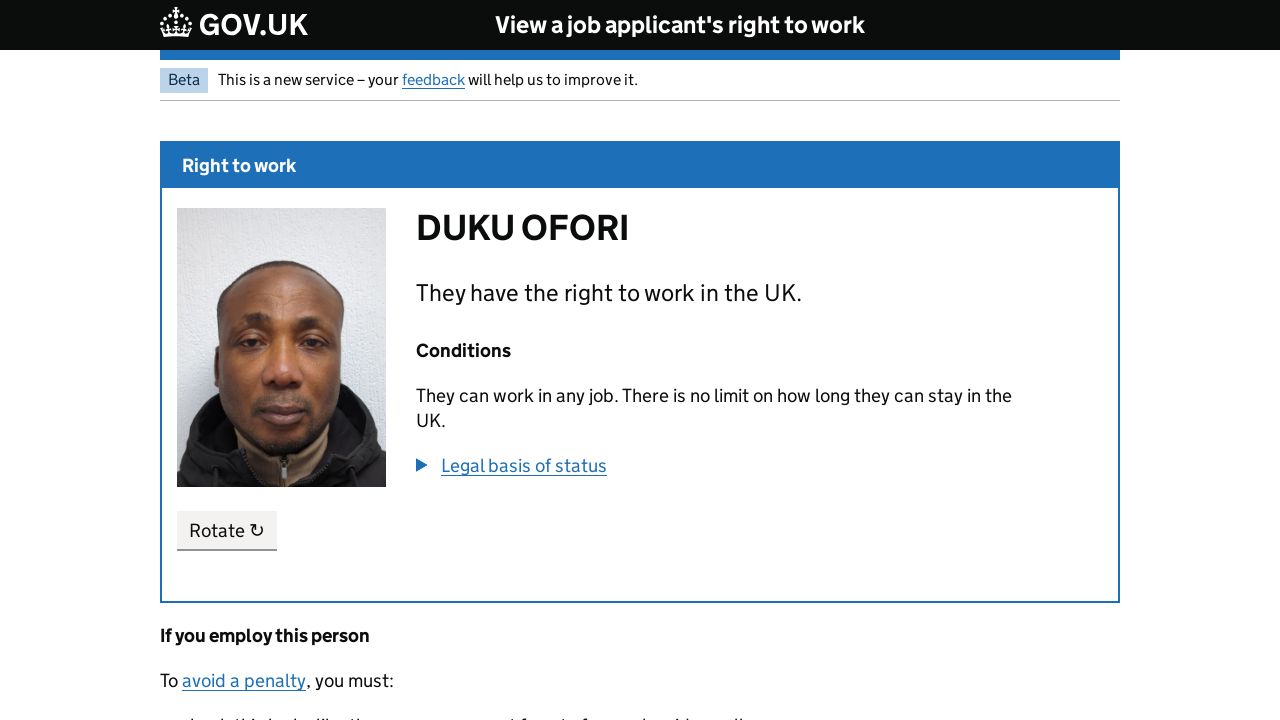This screenshot has height=720, width=1280.
Task: Click the blue bar beneath the black header
Action: point(640,55)
